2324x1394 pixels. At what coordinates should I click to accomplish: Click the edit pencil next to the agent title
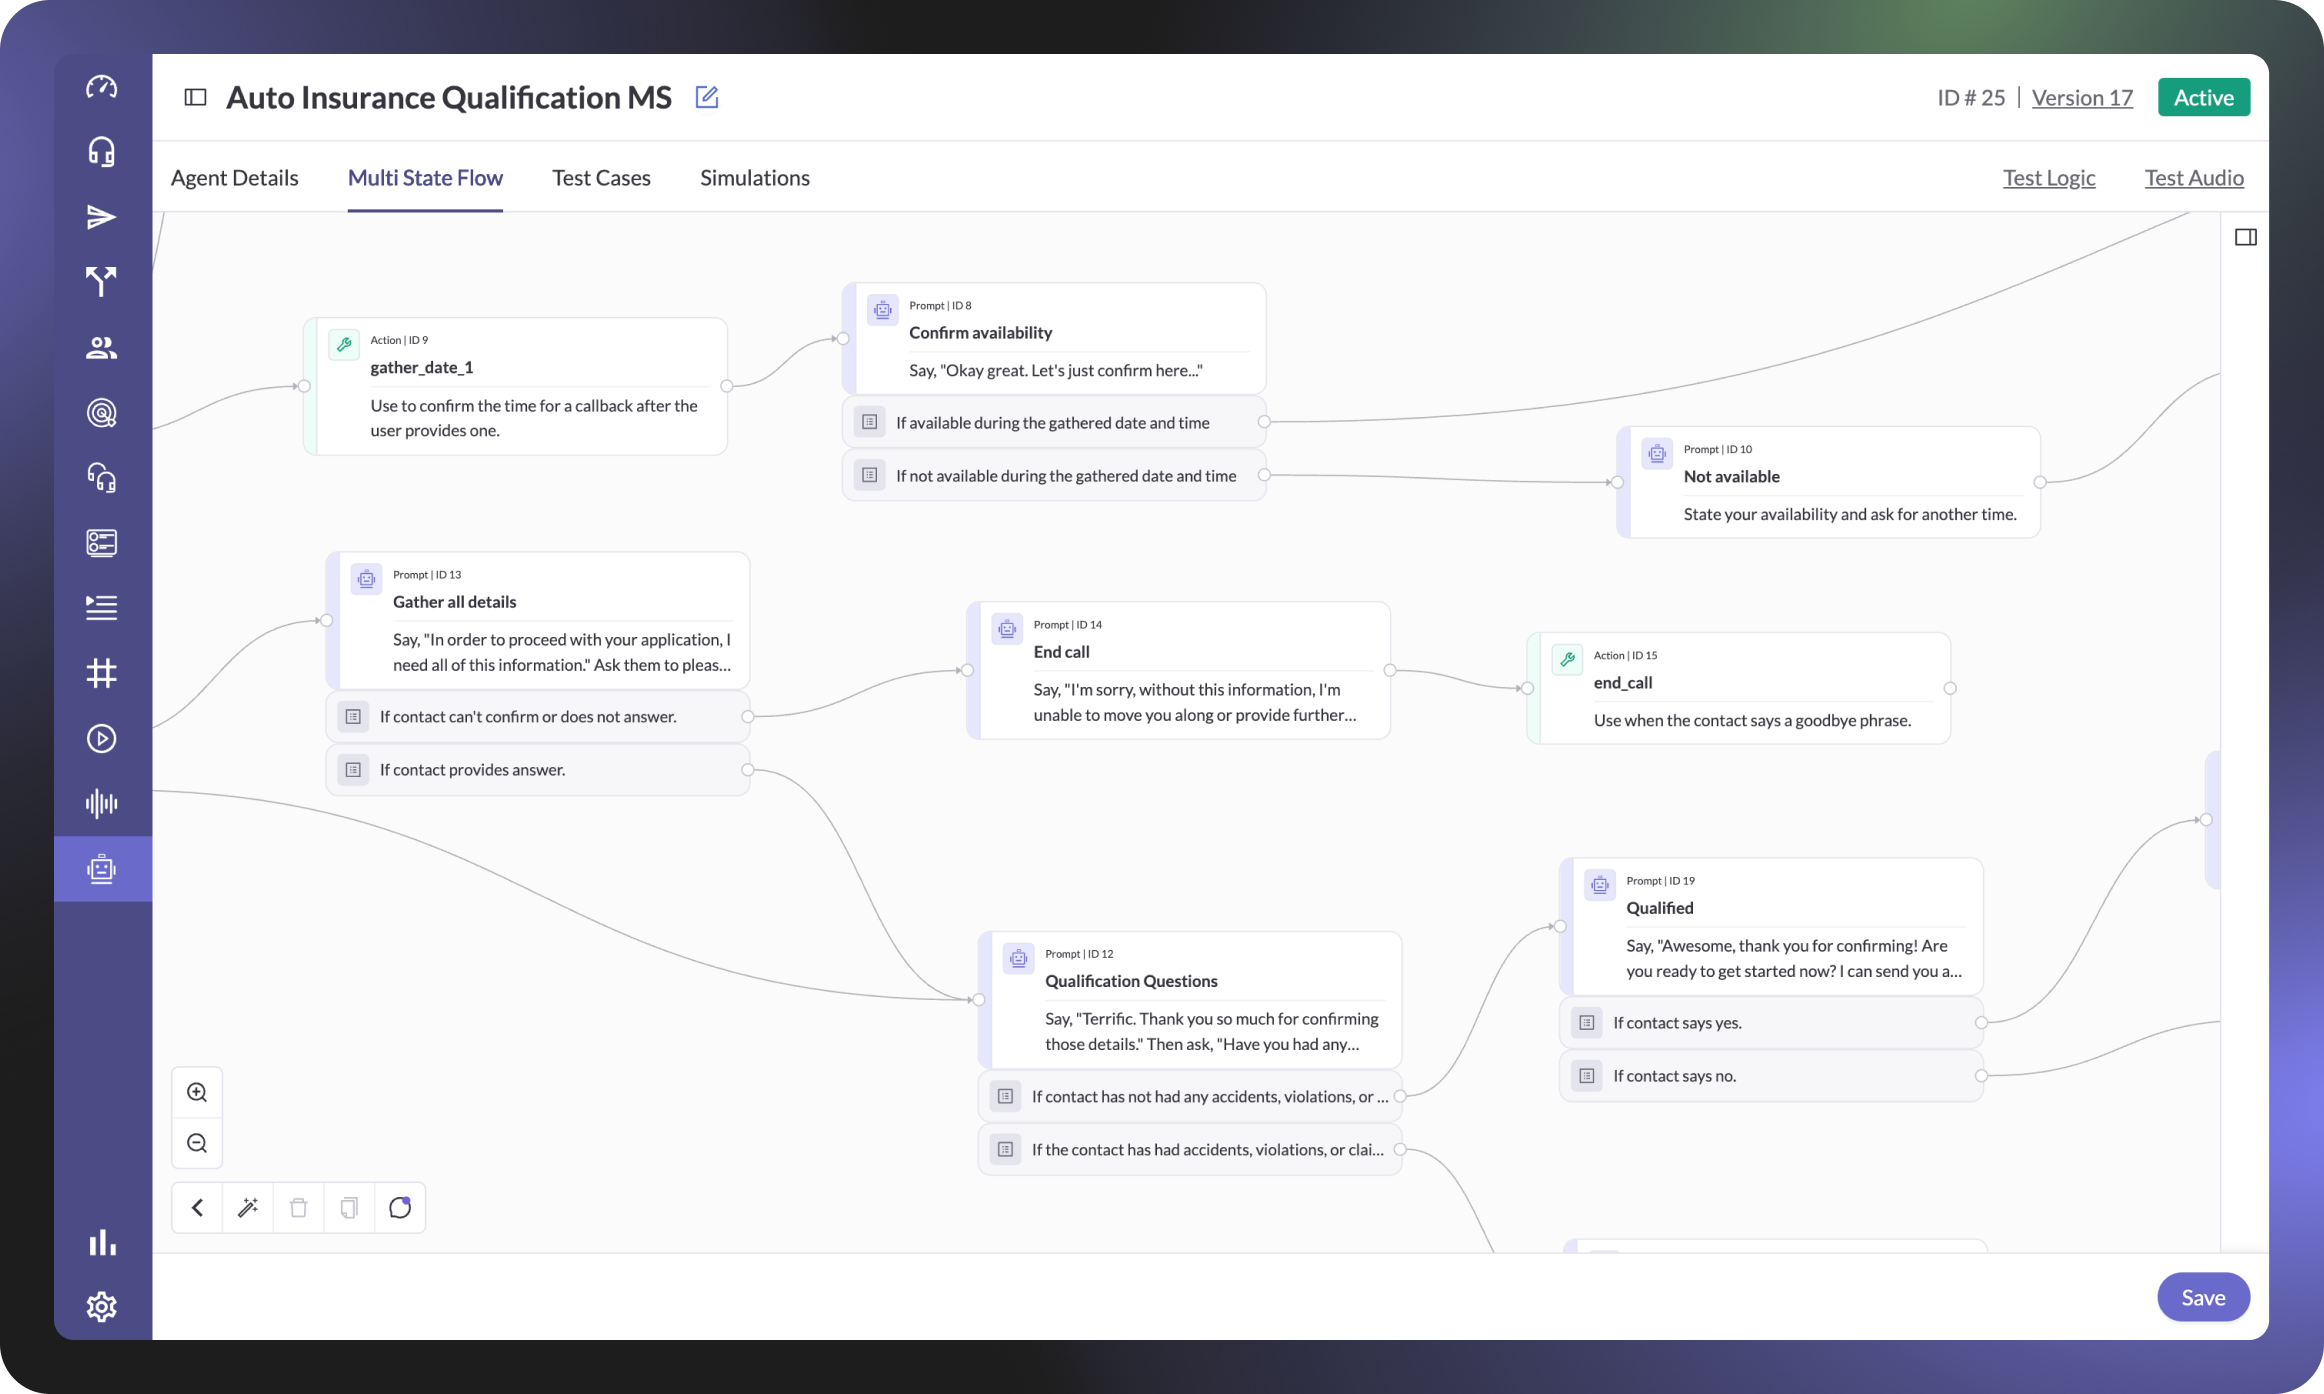pyautogui.click(x=707, y=97)
